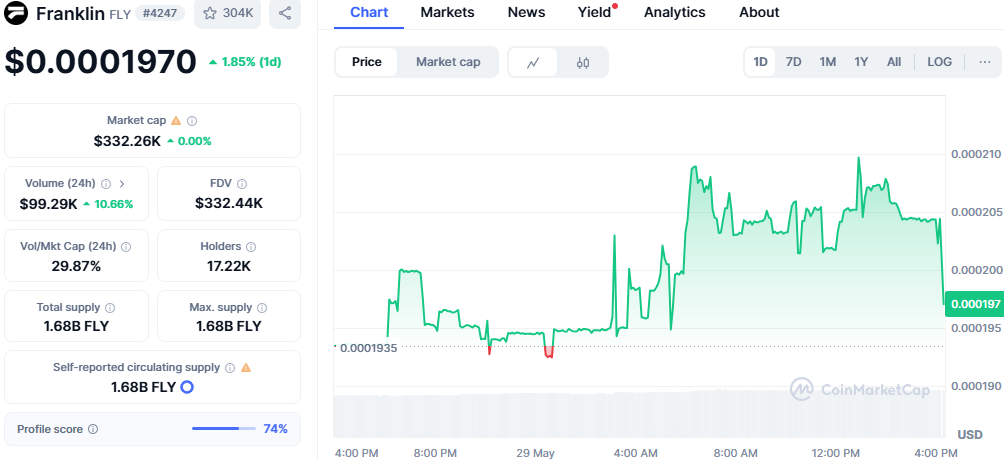Expand Volume (24h) chevron arrow
The image size is (1004, 460).
(x=122, y=183)
